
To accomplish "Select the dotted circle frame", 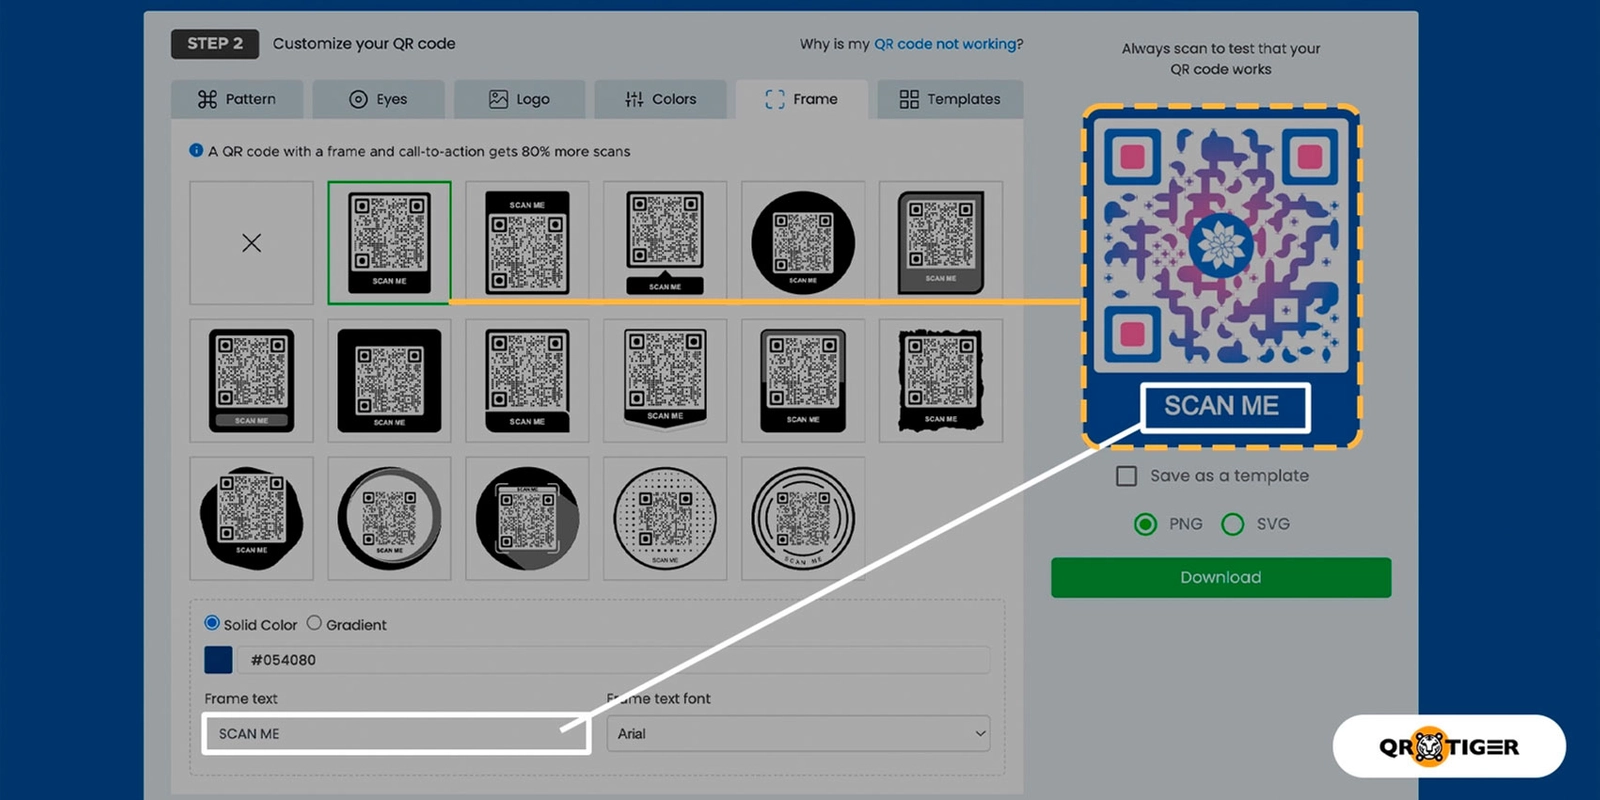I will (665, 519).
